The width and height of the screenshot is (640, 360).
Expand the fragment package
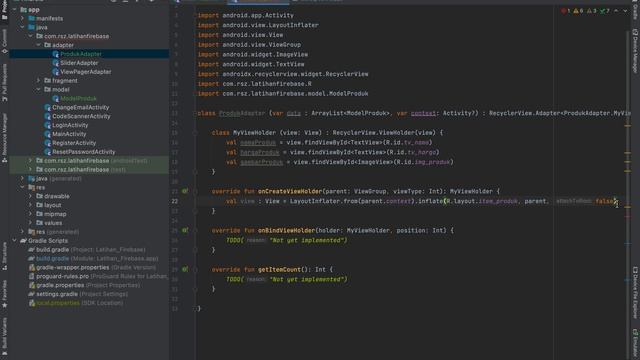[x=39, y=81]
